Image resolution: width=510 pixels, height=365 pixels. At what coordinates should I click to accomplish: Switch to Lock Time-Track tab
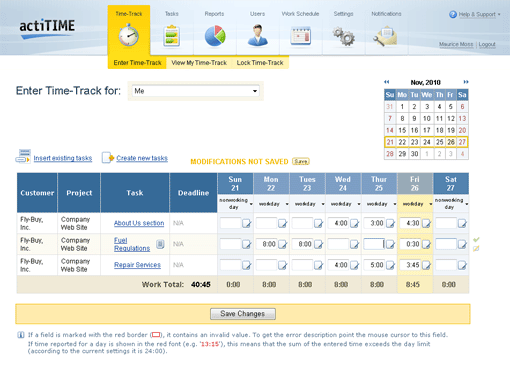[x=260, y=63]
